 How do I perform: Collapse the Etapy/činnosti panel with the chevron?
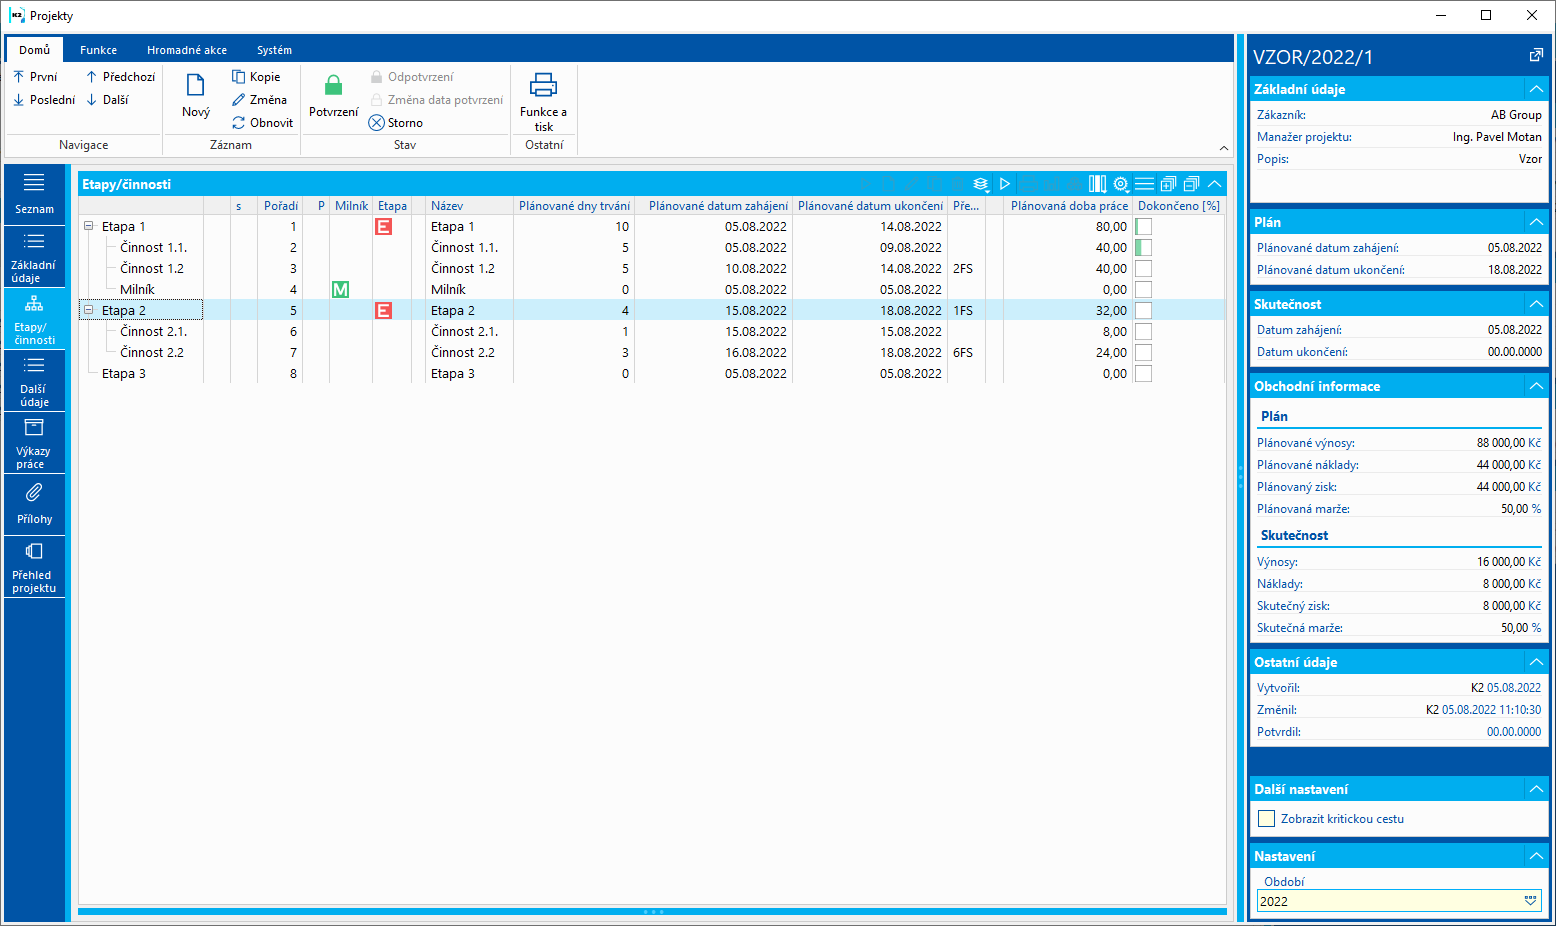coord(1214,184)
